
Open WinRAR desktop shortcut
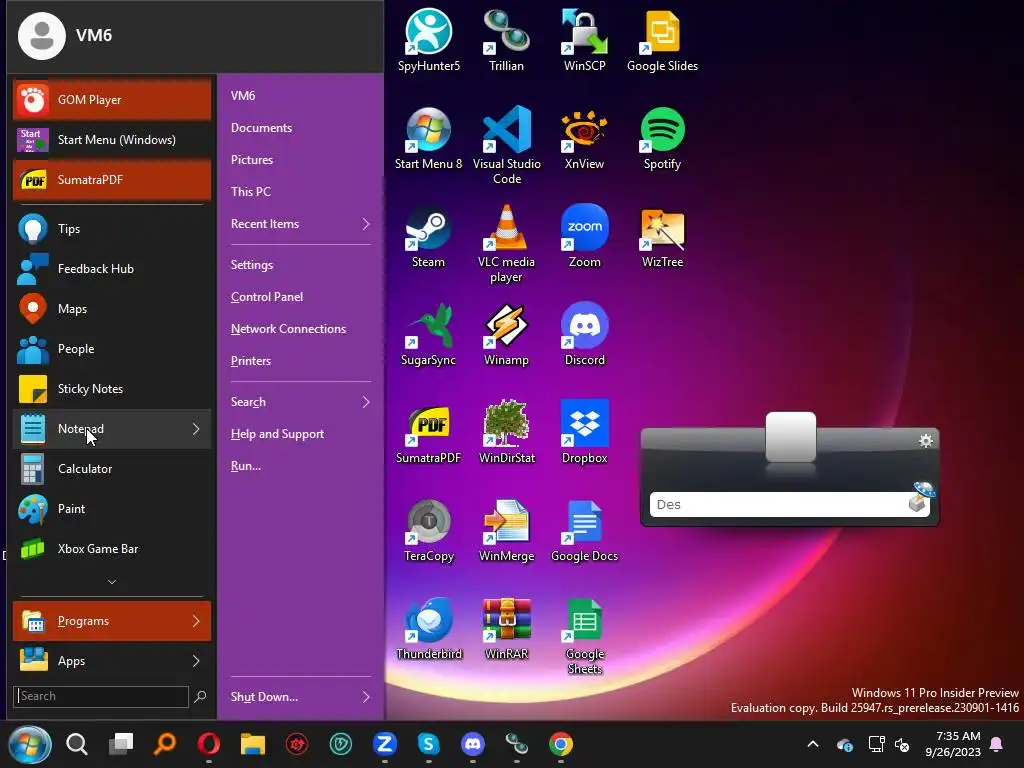(506, 628)
